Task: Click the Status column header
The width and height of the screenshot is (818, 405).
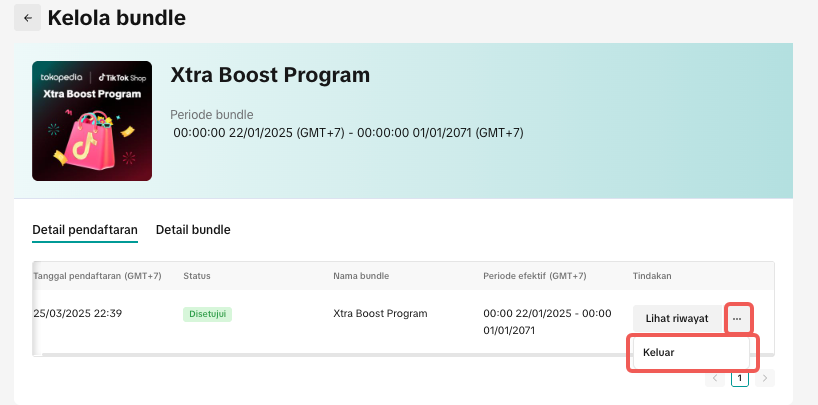Action: coord(197,276)
